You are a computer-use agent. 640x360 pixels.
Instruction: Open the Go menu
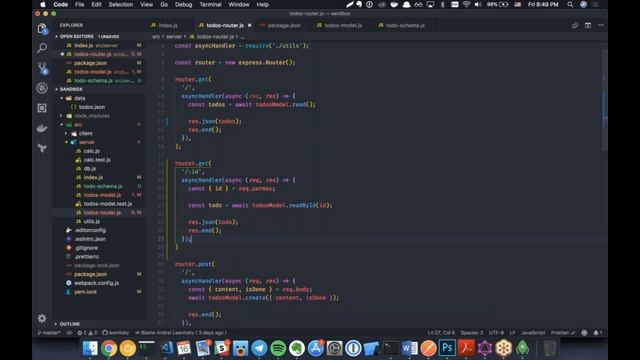point(164,4)
